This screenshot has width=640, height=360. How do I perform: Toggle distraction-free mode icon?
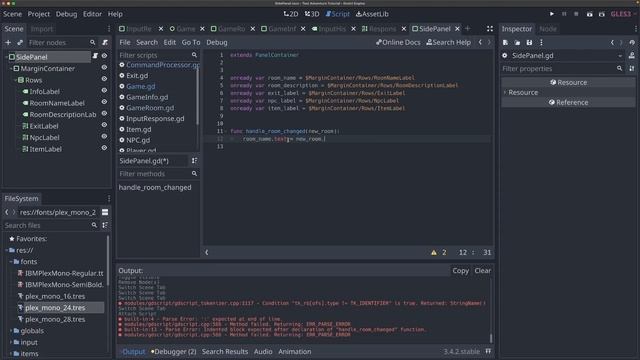pos(490,29)
